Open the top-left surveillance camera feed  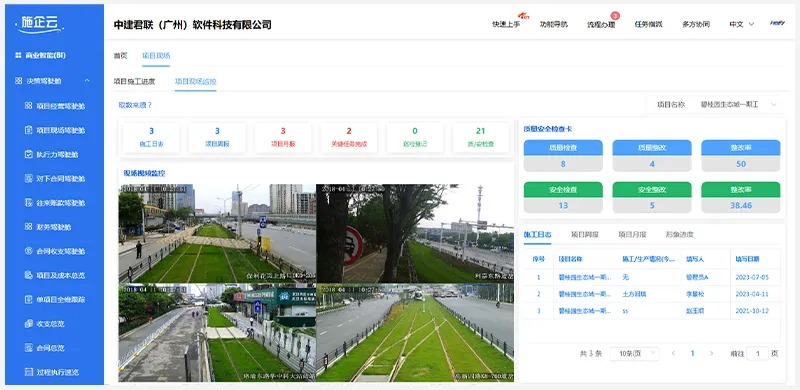217,233
